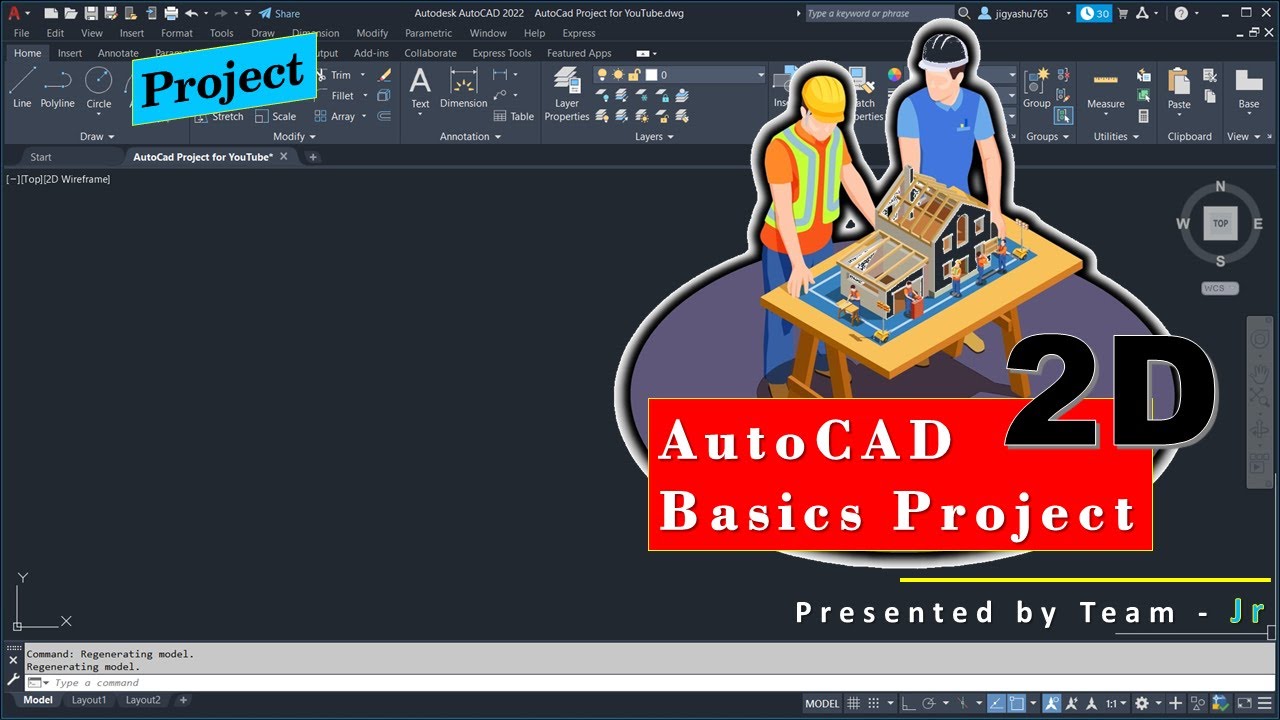
Task: Click the Save icon in quick access toolbar
Action: click(92, 13)
